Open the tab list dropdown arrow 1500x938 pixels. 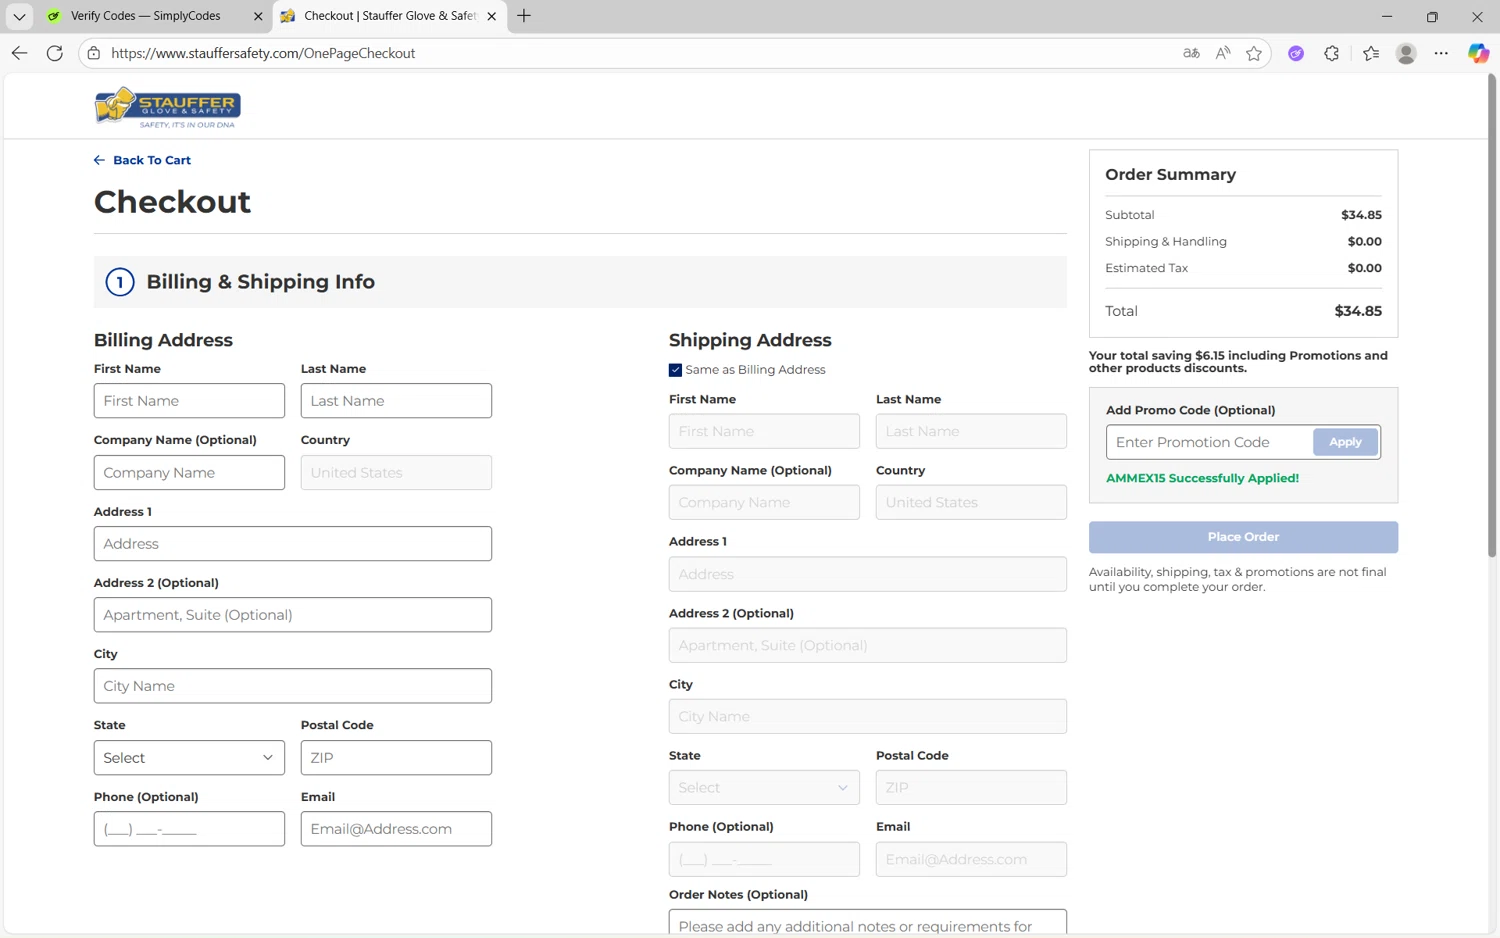tap(19, 16)
